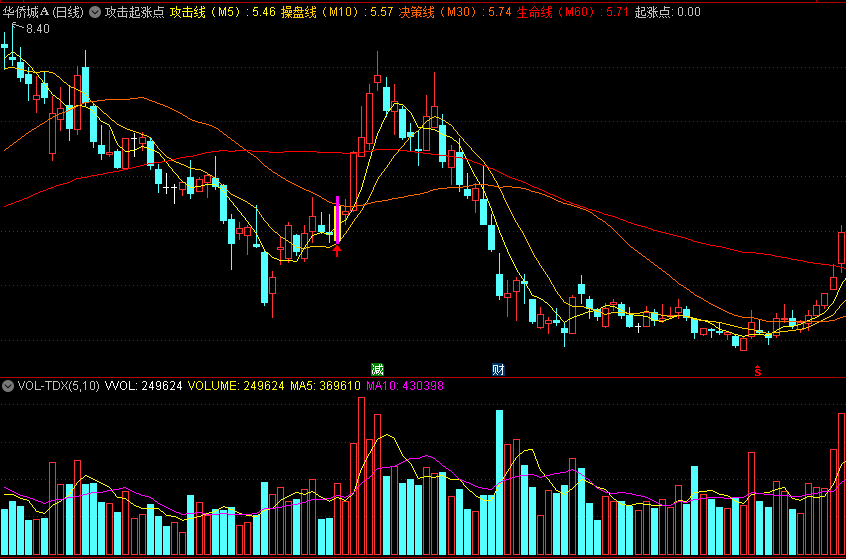This screenshot has height=559, width=846.
Task: Click the 起涨点: 0.00 value
Action: click(x=667, y=12)
